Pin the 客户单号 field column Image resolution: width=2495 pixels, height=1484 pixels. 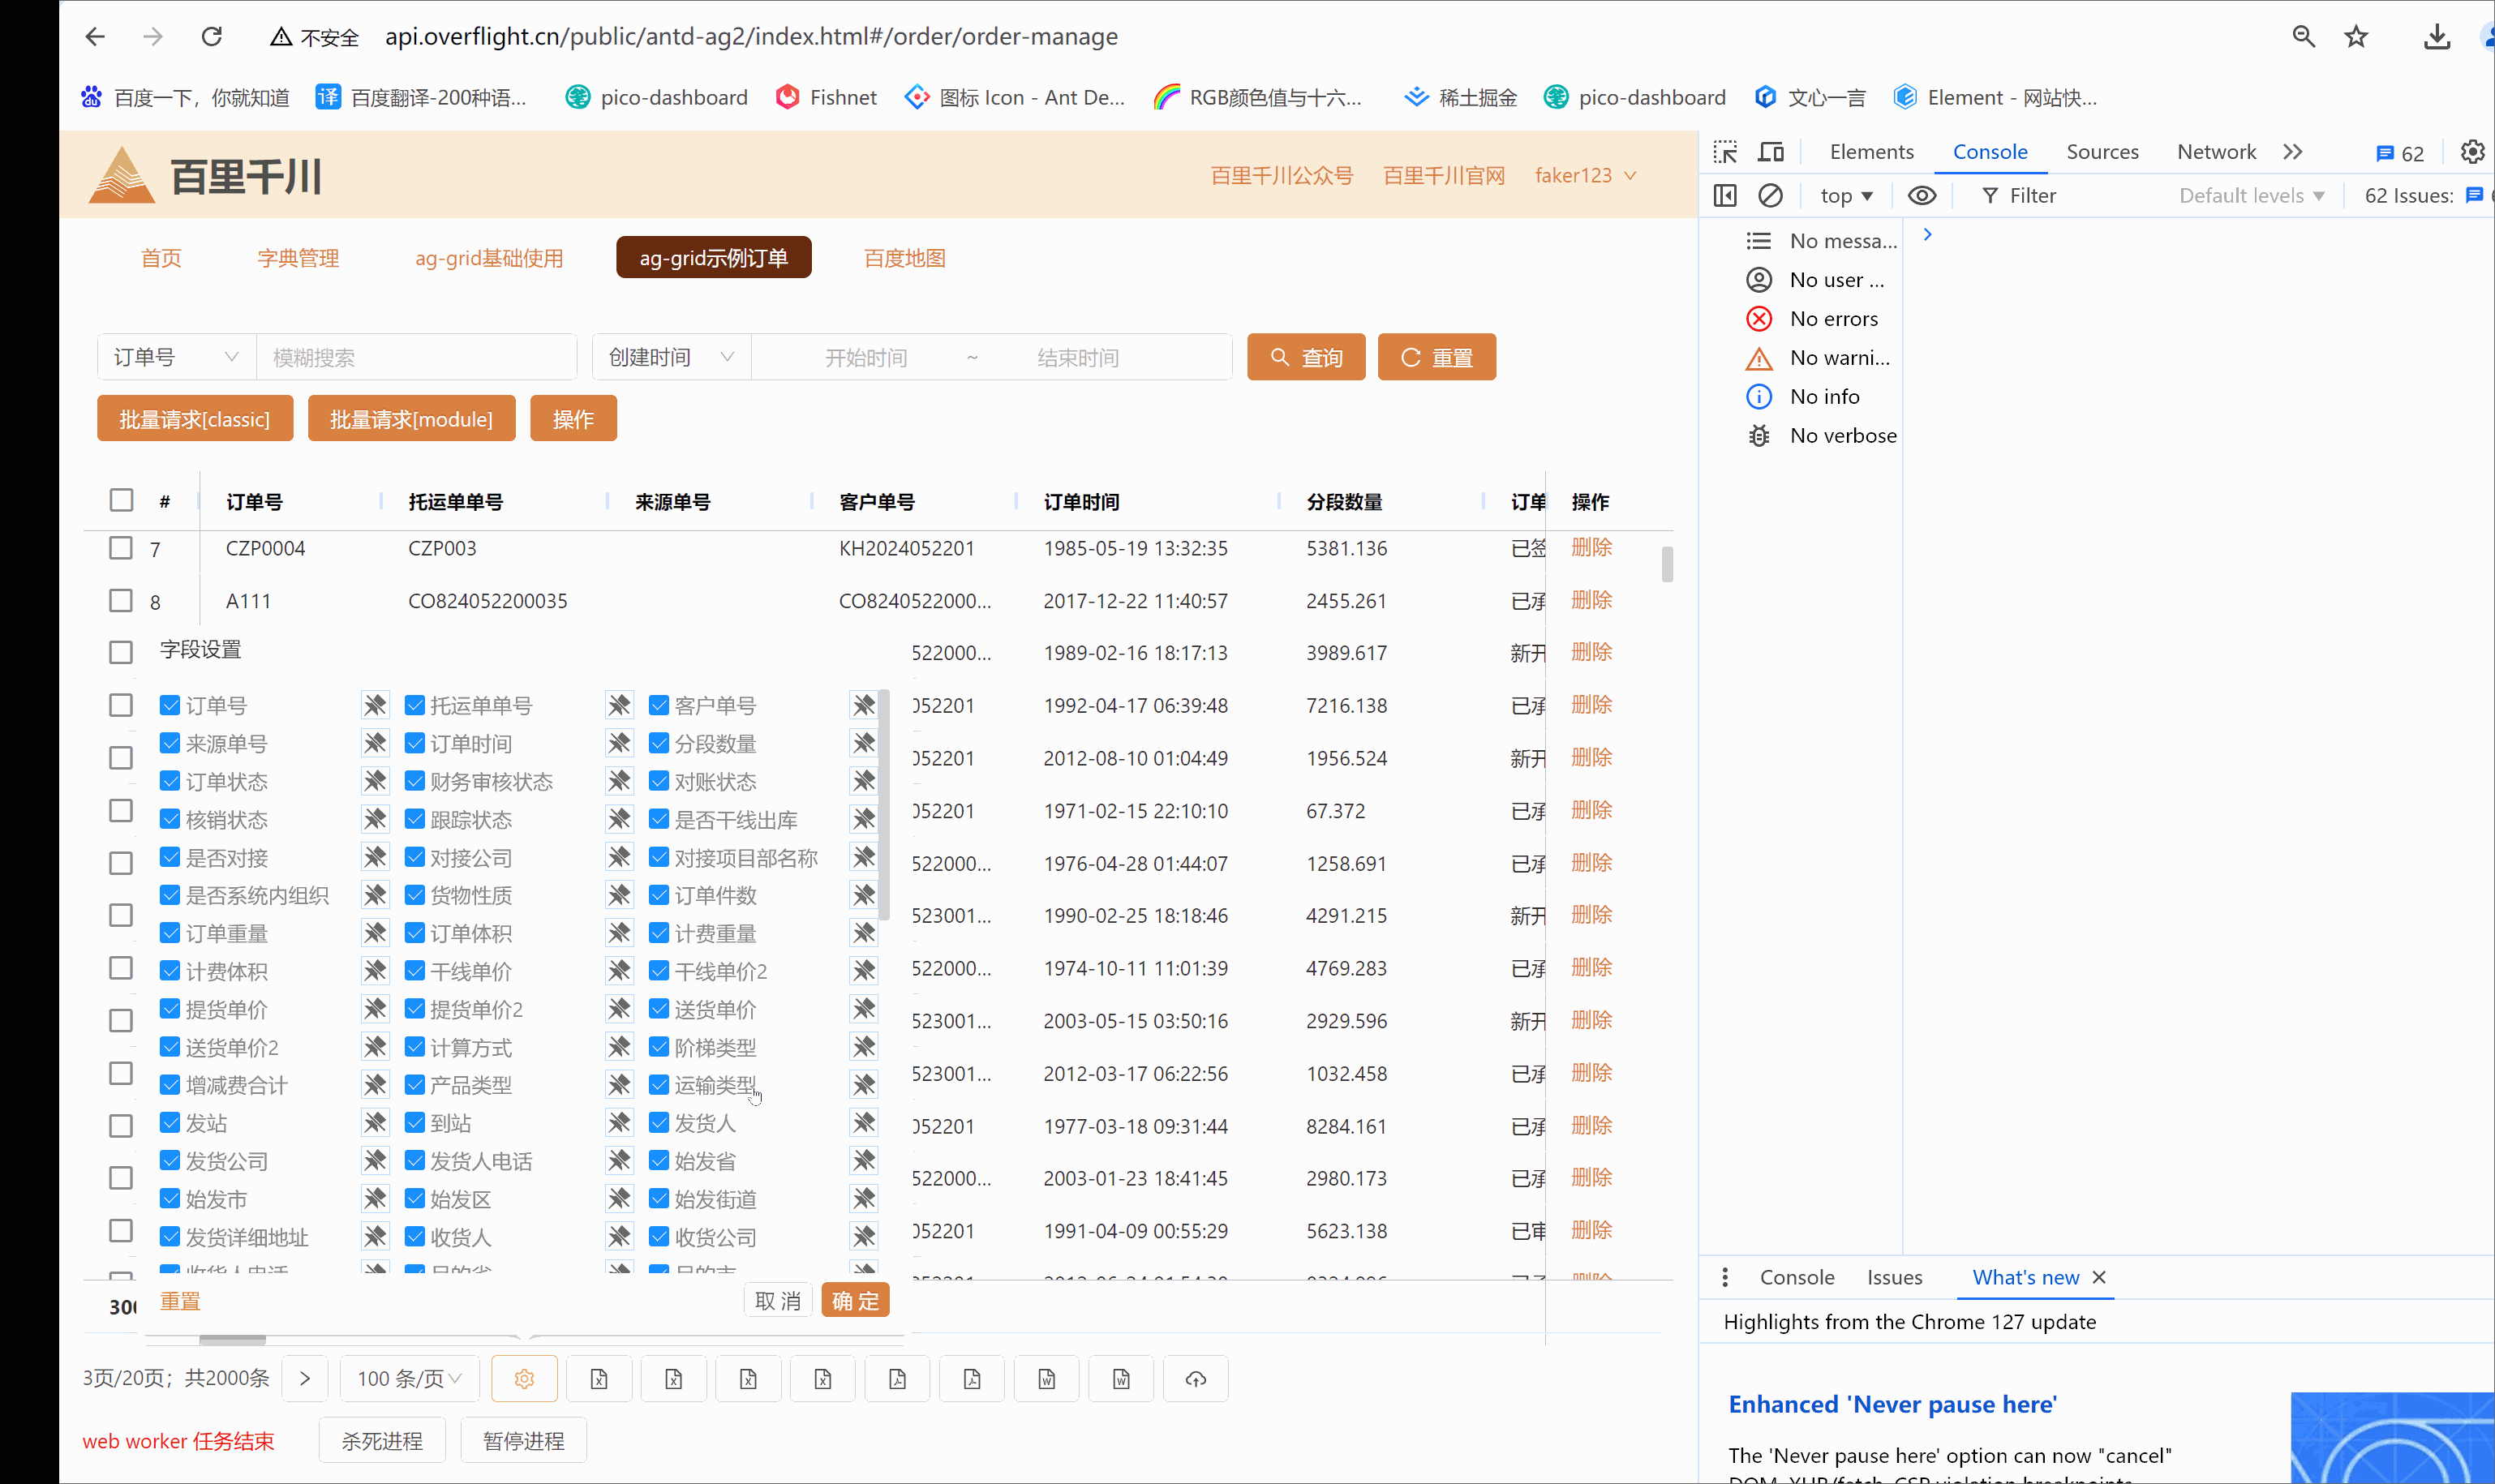pyautogui.click(x=864, y=705)
